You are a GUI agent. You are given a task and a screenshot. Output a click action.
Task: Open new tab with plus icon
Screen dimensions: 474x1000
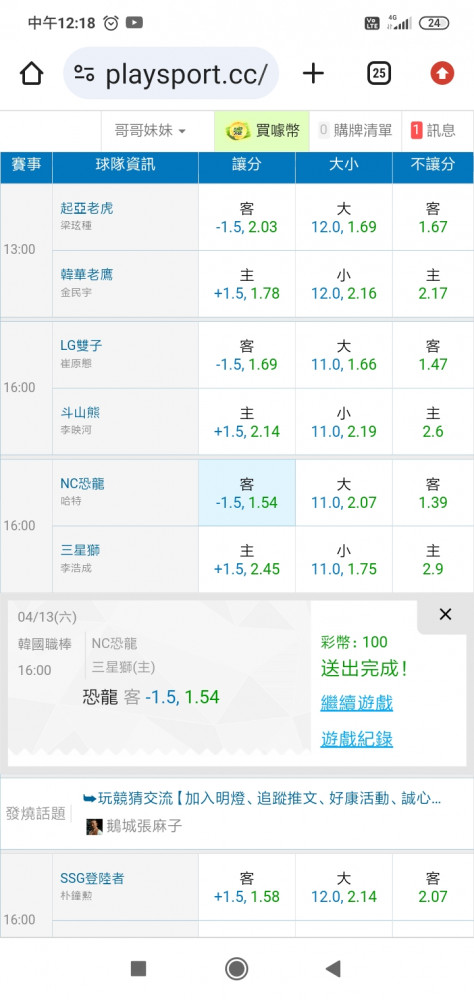click(313, 74)
